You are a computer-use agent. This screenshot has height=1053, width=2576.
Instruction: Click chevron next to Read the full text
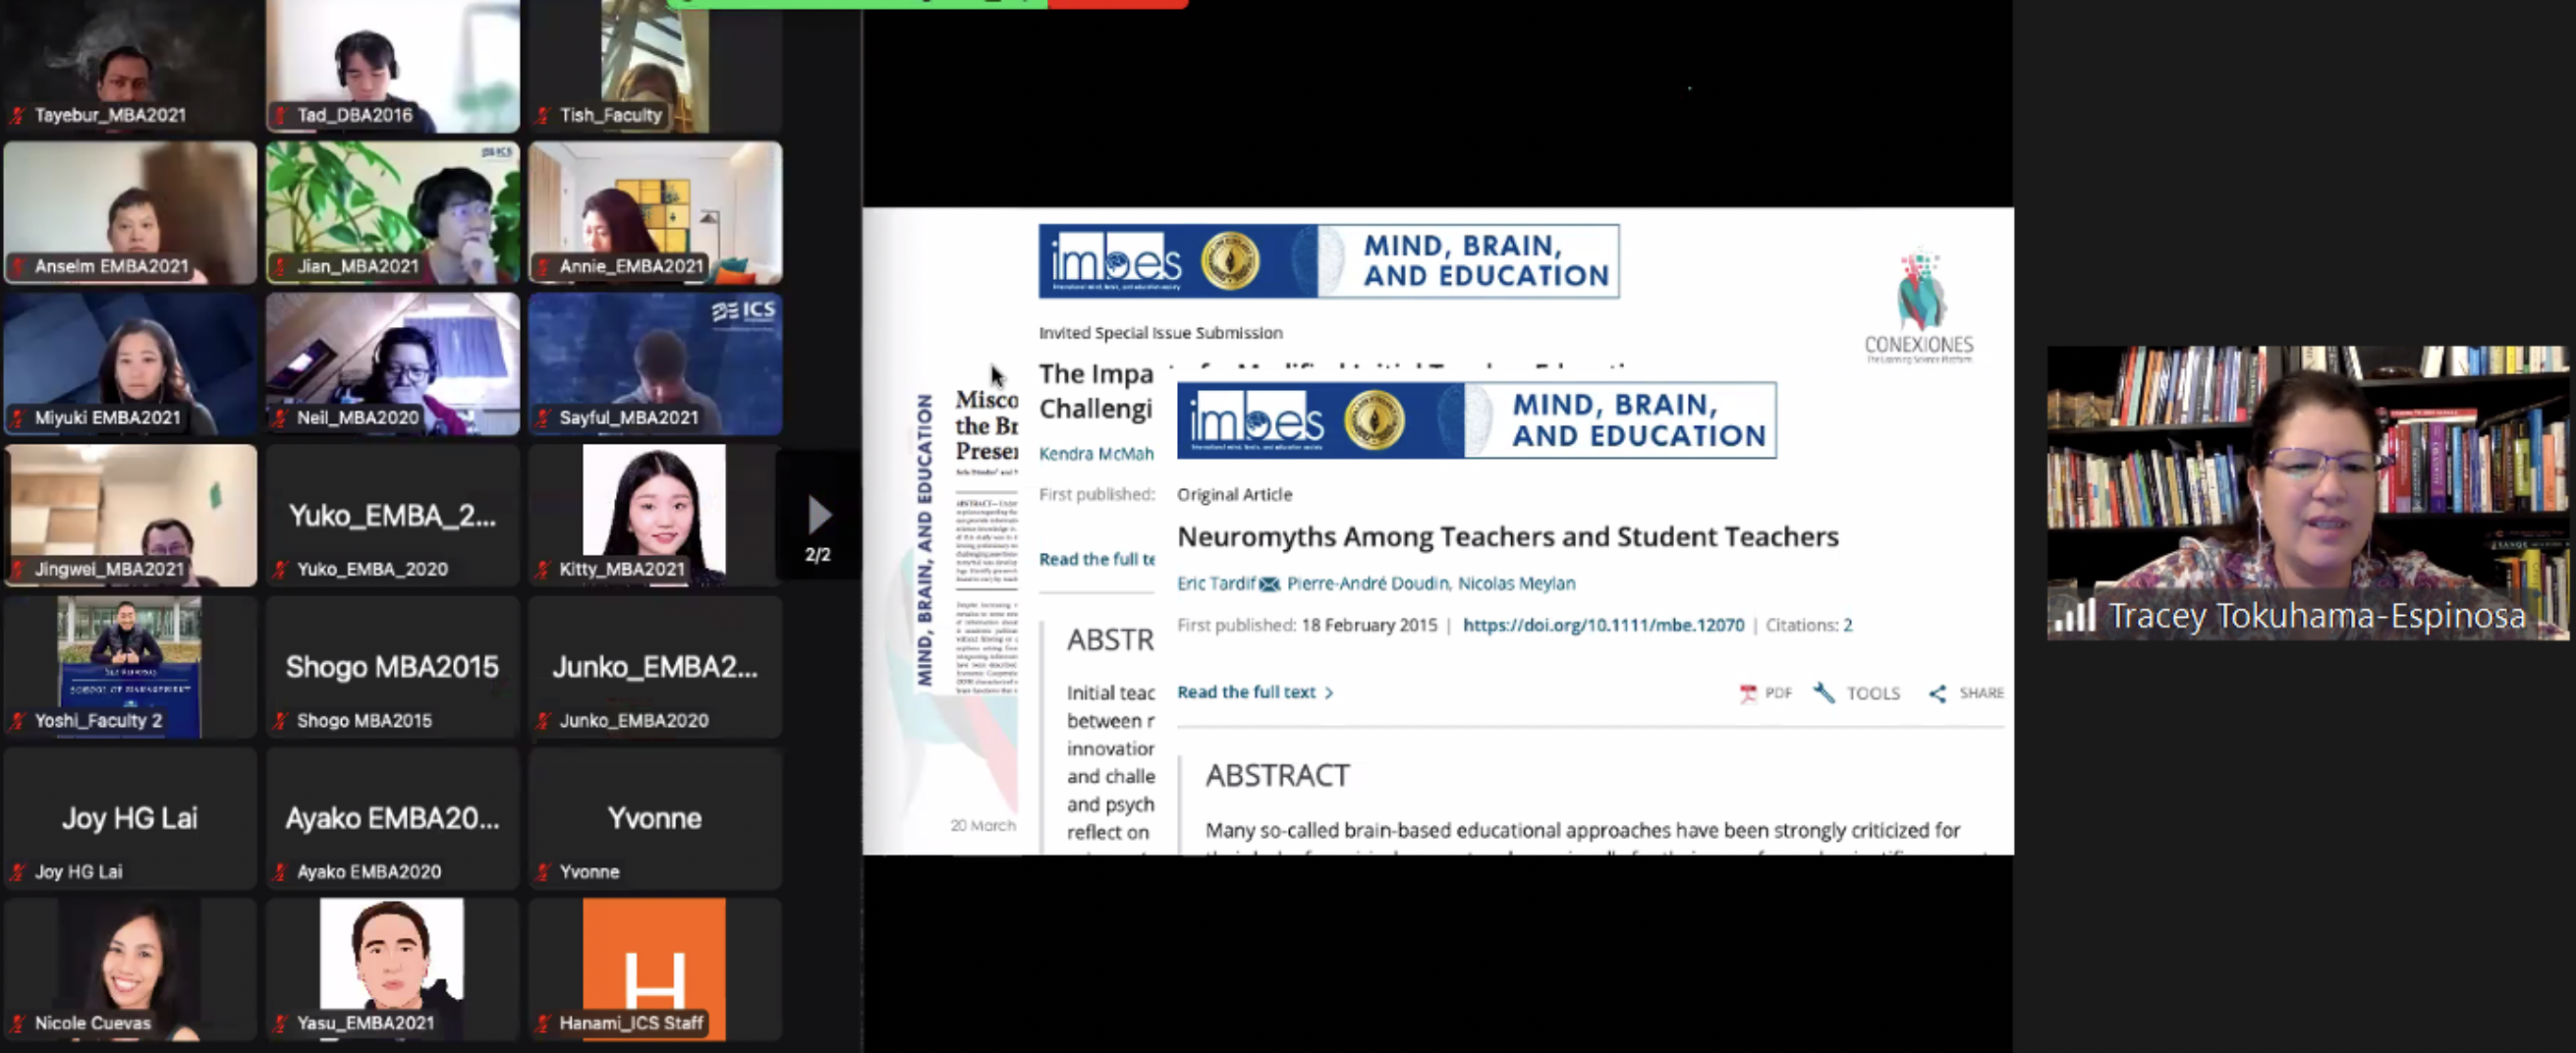coord(1329,693)
